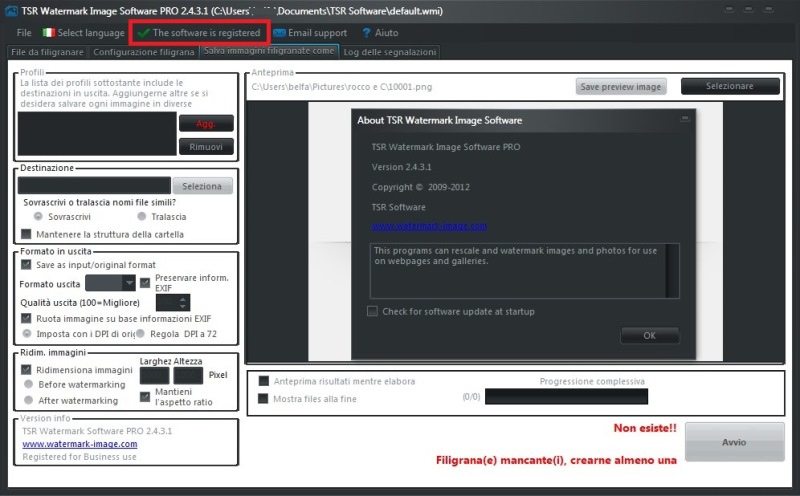Click the Profili list box
The height and width of the screenshot is (496, 800).
[97, 134]
